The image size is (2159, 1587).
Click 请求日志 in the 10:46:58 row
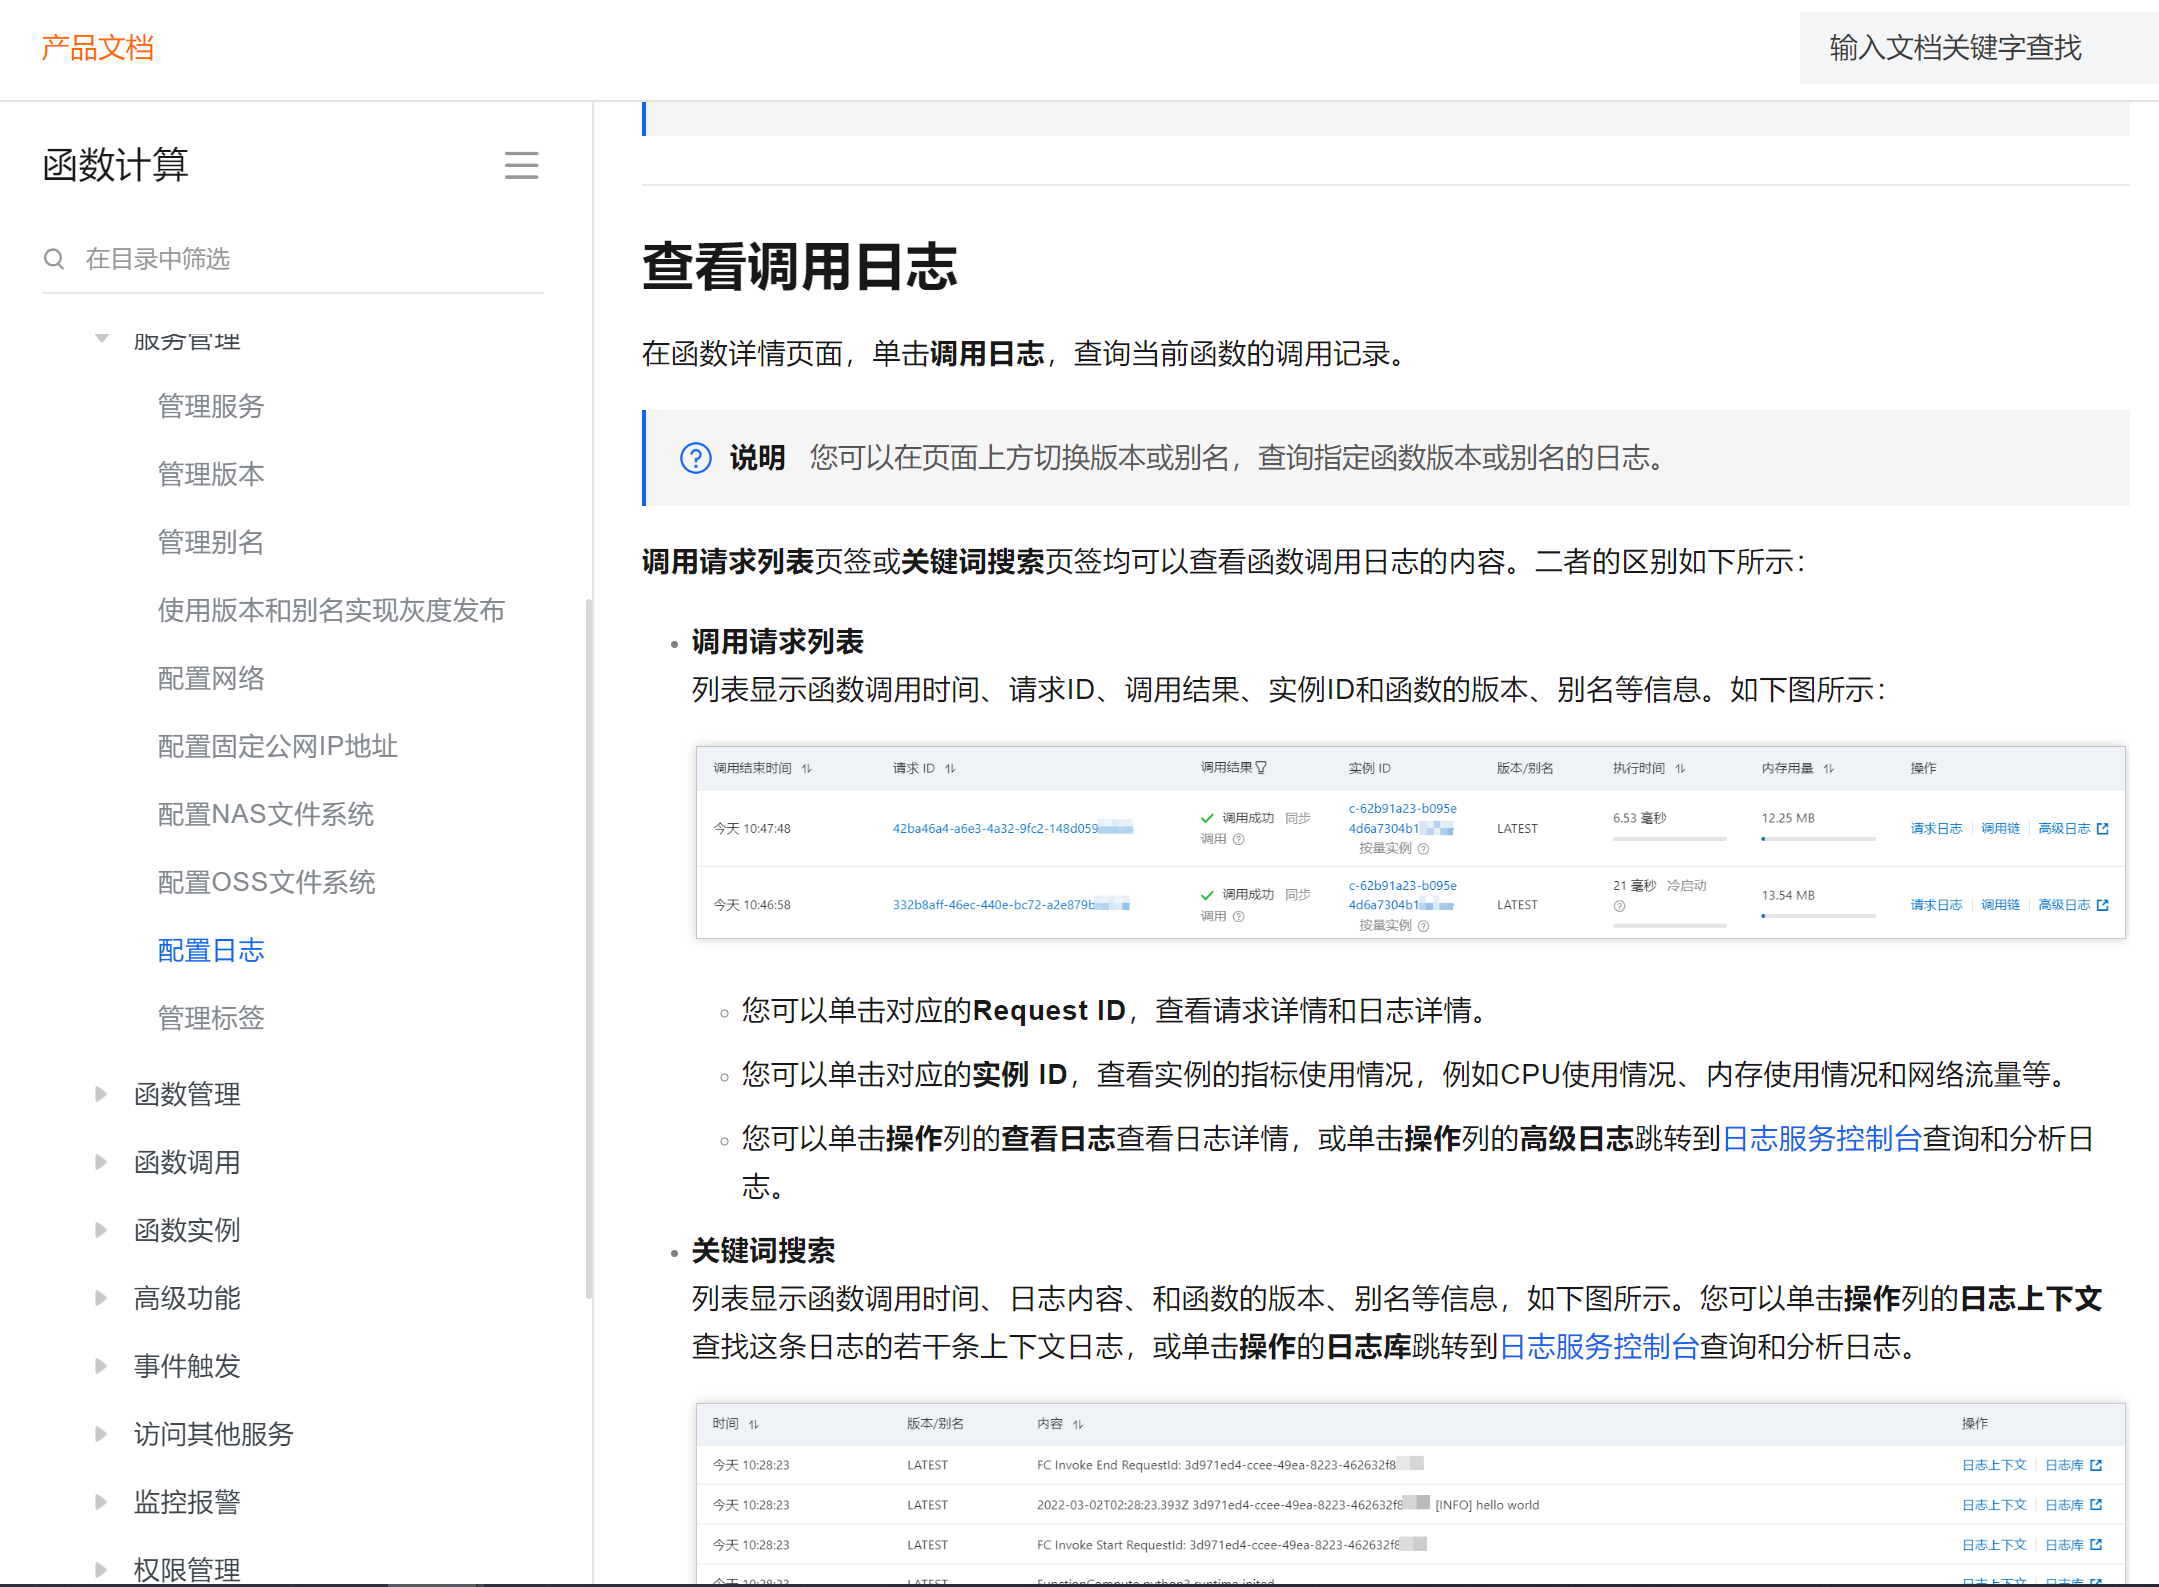[x=1936, y=904]
